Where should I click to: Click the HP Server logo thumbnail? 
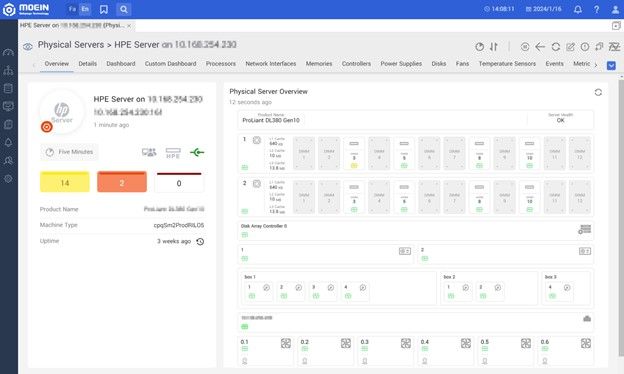[x=62, y=112]
